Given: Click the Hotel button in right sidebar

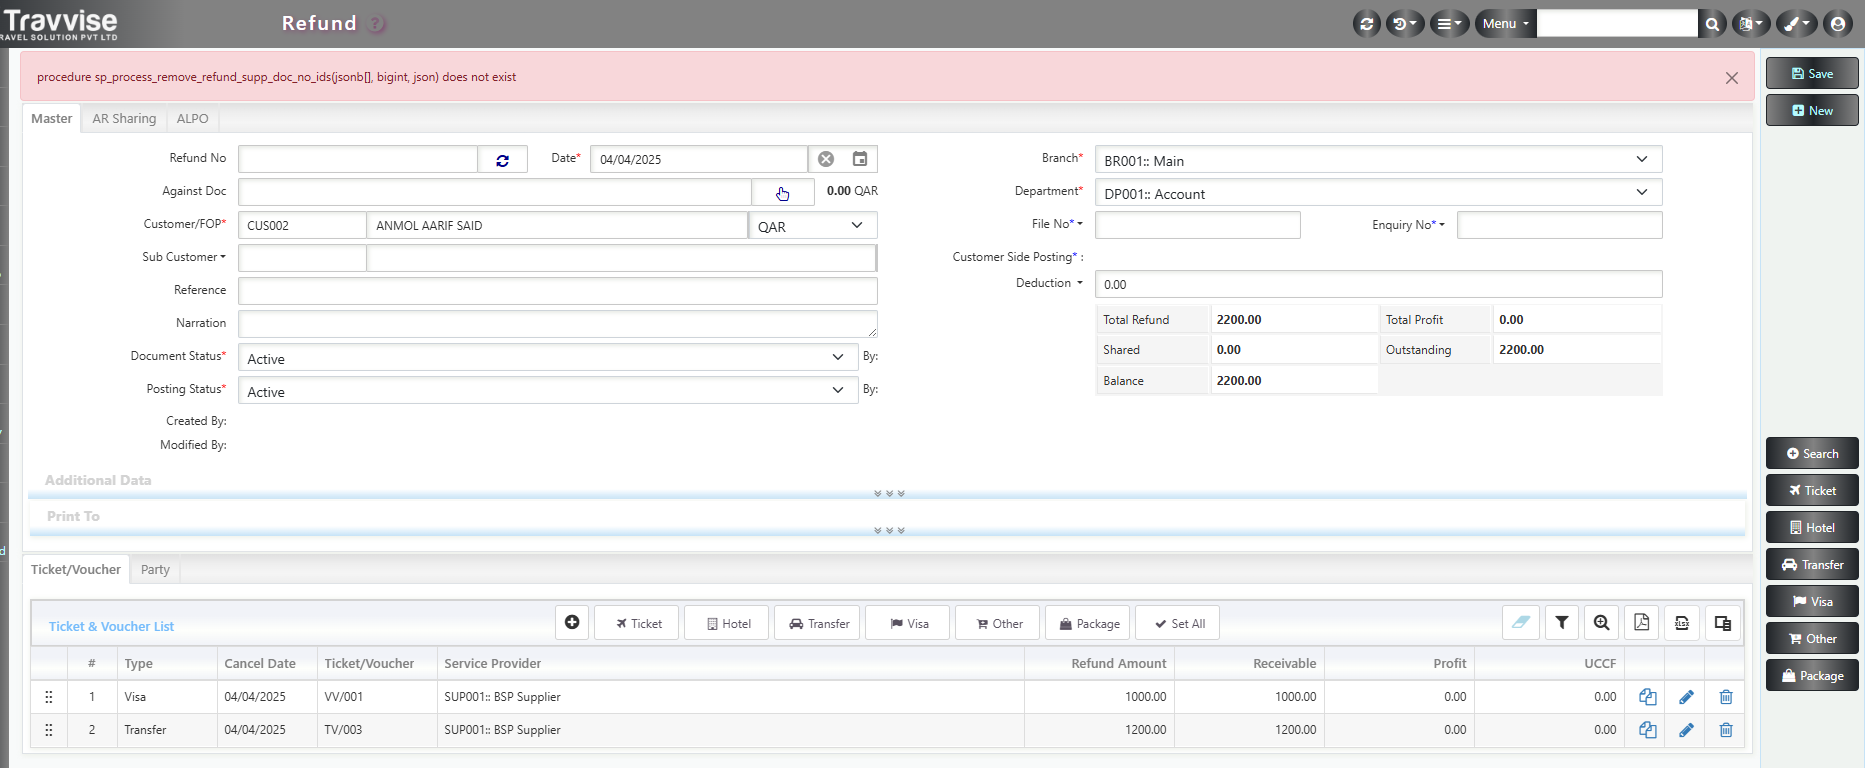Looking at the screenshot, I should (x=1812, y=528).
